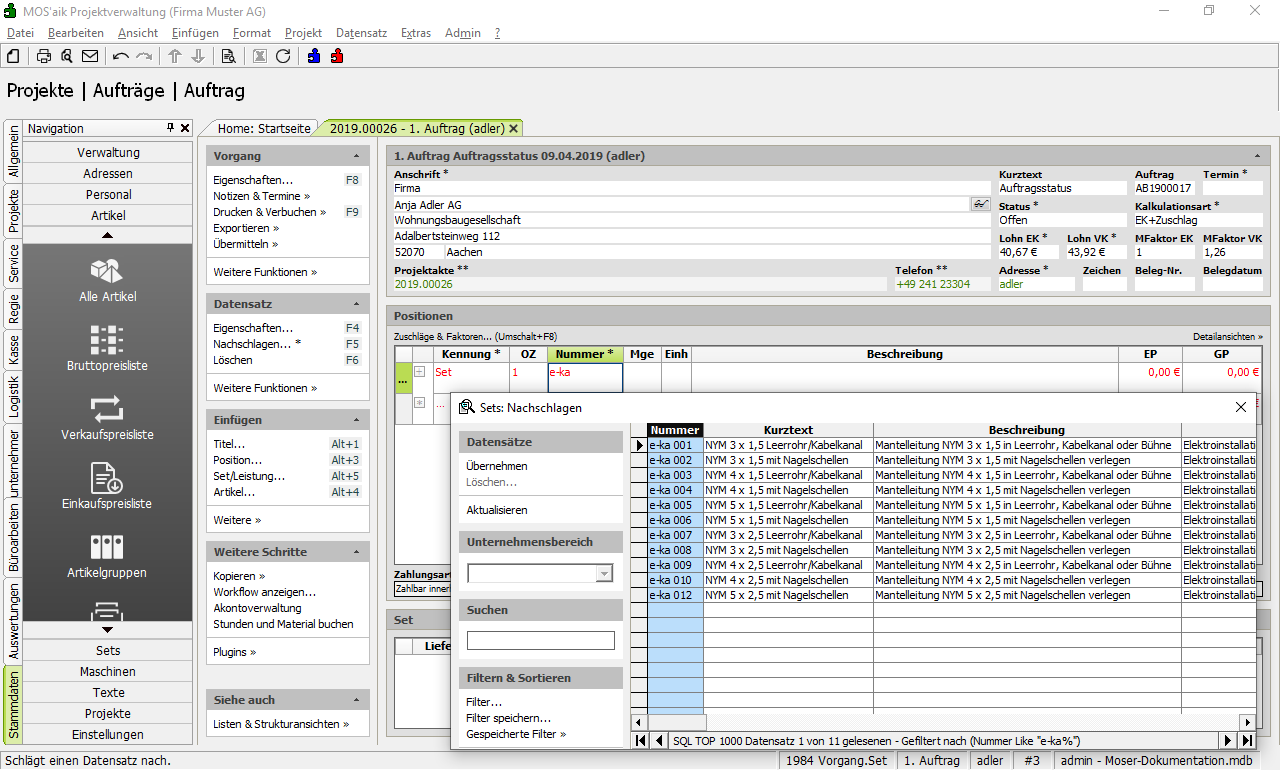Collapse the Einfügen panel section
Screen dimensions: 1280x770
click(357, 421)
